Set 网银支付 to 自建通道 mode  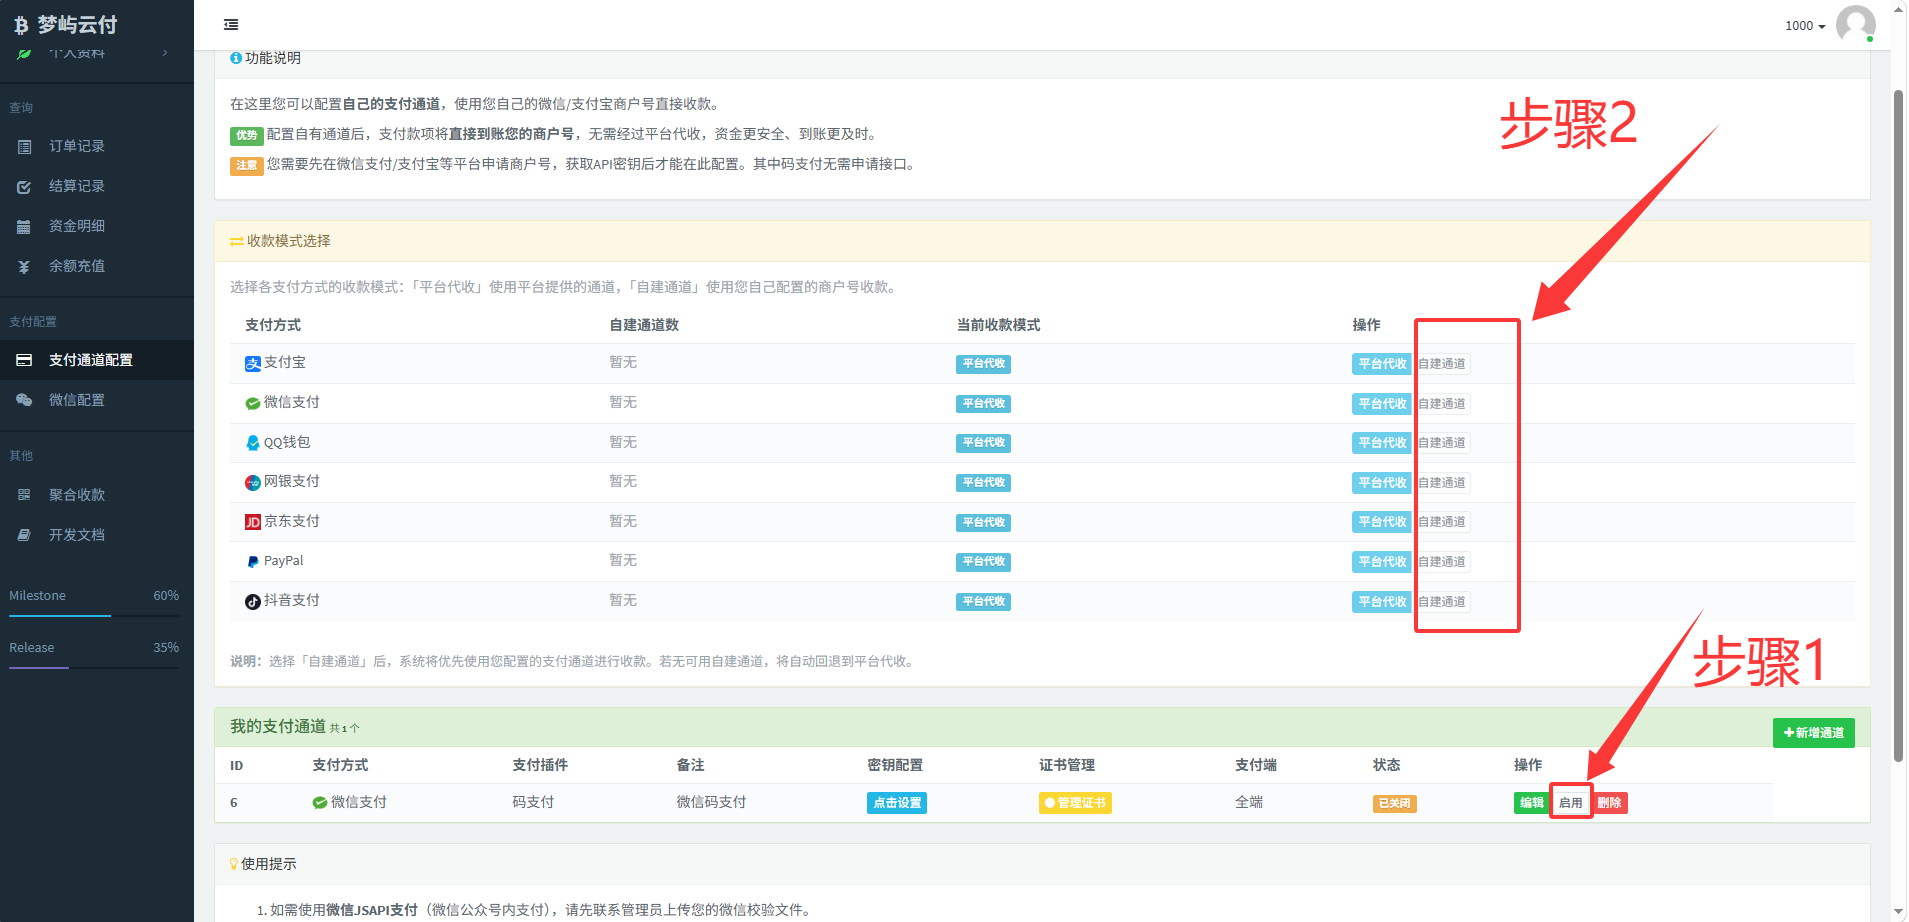[1442, 483]
